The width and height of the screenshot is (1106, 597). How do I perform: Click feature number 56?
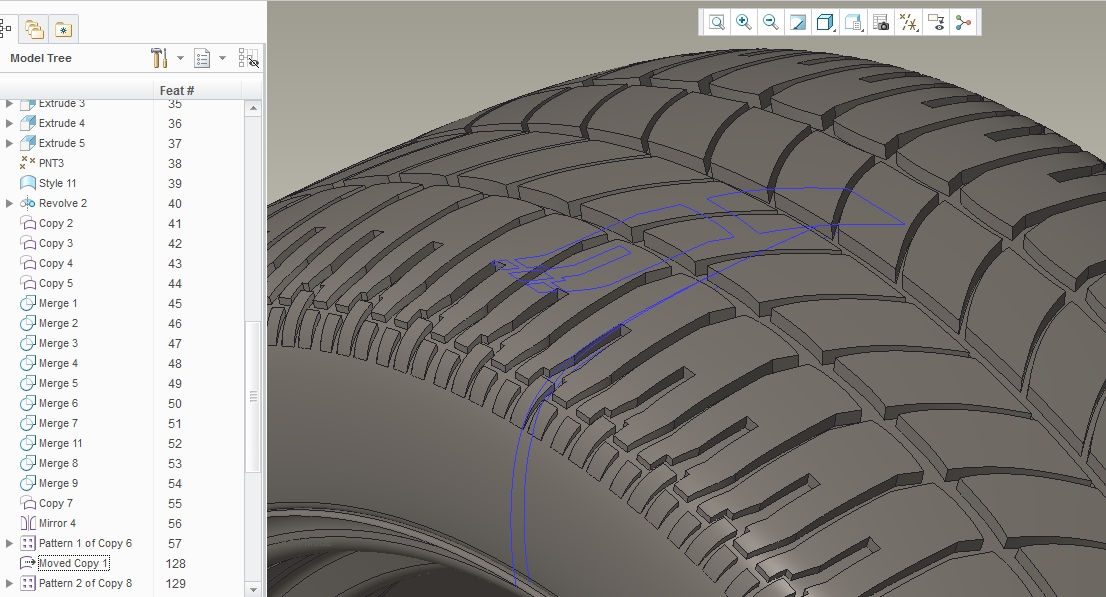pyautogui.click(x=175, y=524)
